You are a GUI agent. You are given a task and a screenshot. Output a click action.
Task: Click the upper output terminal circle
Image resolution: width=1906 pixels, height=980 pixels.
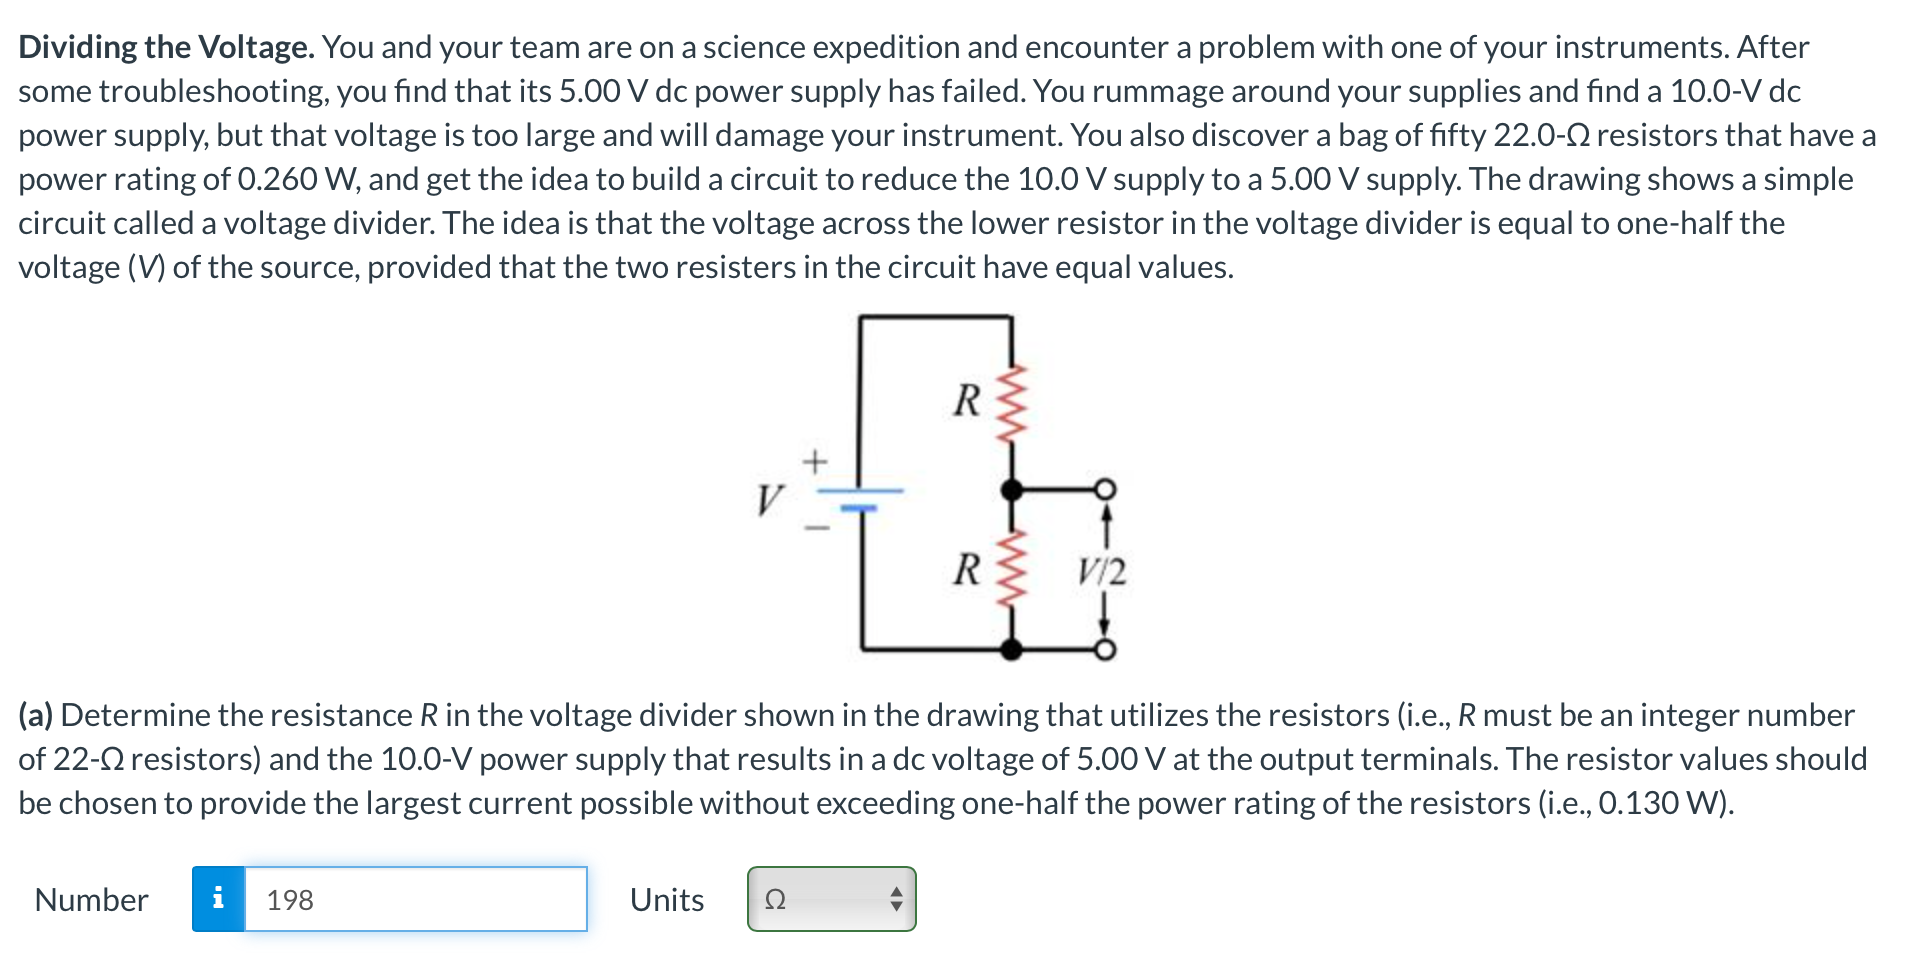click(1106, 488)
